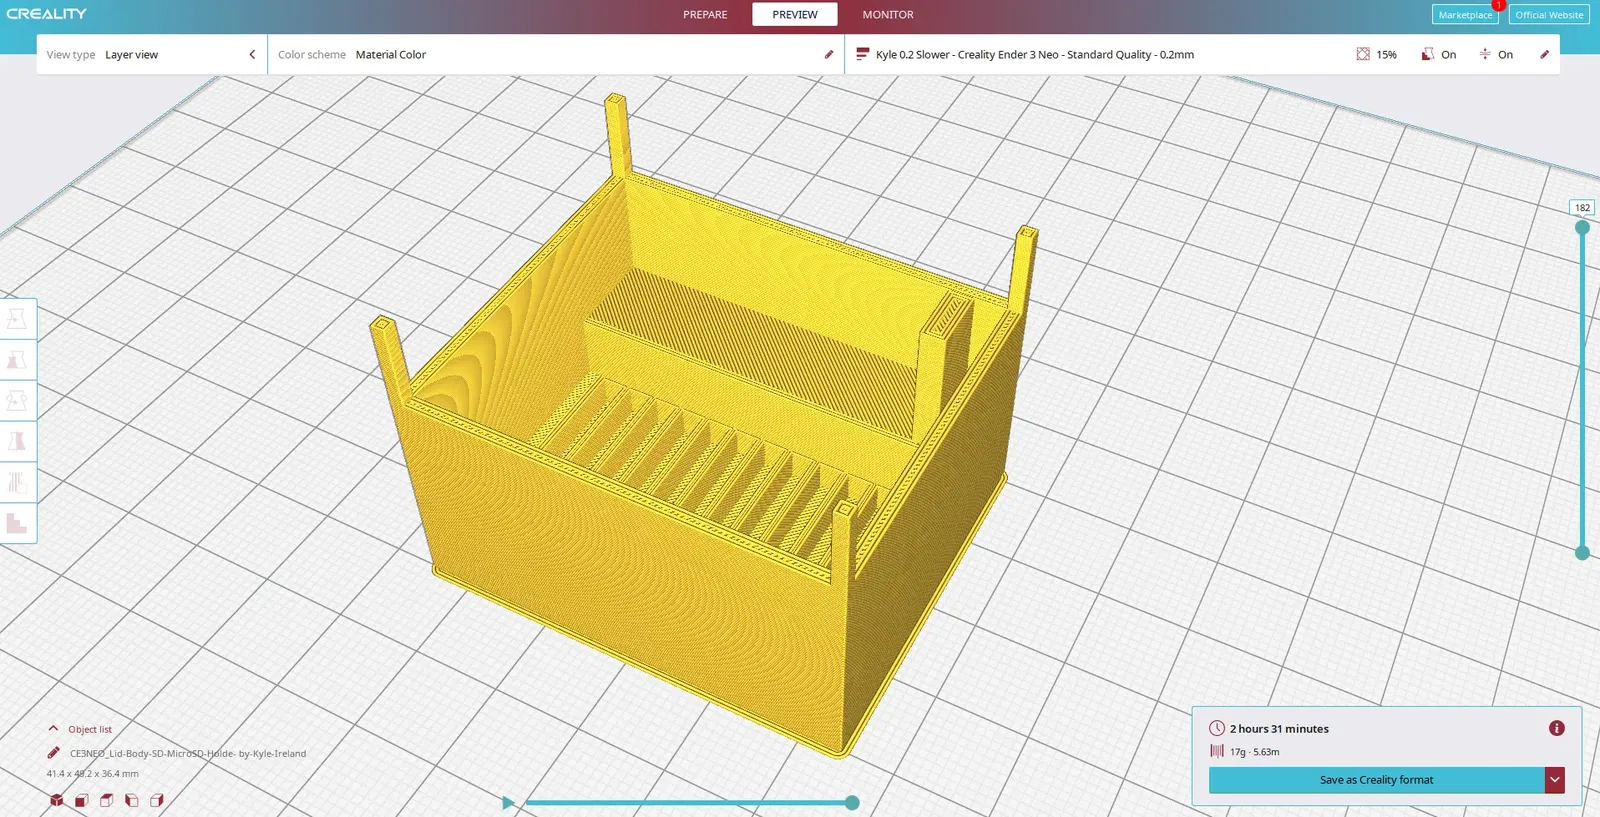
Task: Click the lower layer slider handle
Action: tap(1582, 553)
